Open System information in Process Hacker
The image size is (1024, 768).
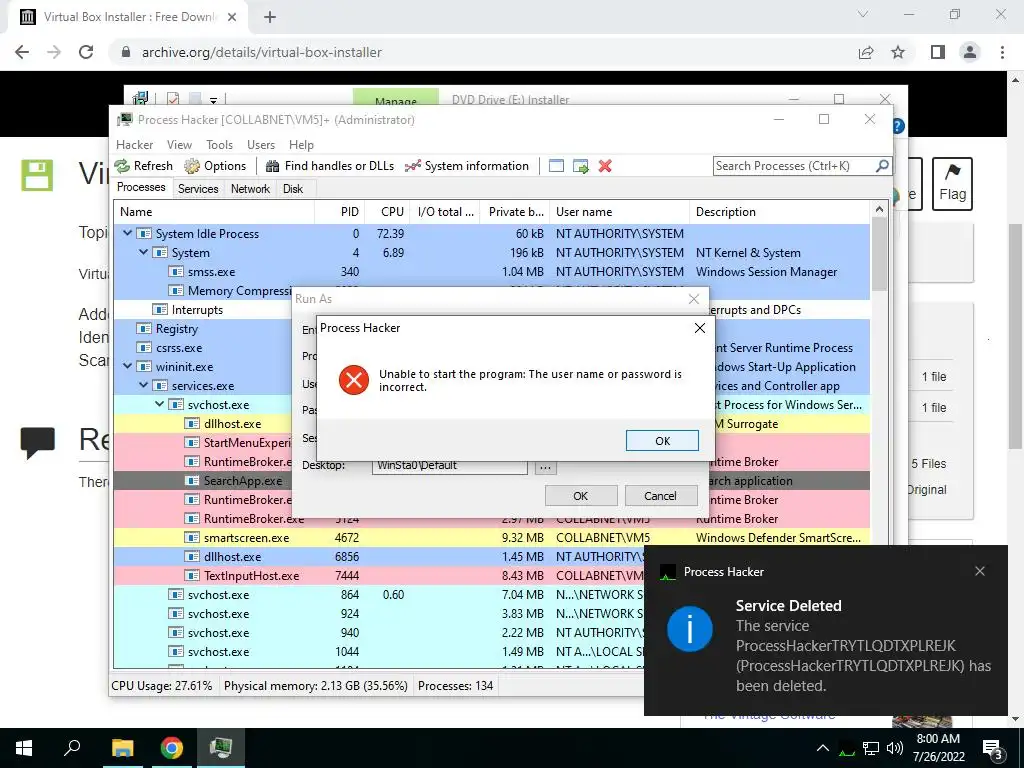[467, 166]
